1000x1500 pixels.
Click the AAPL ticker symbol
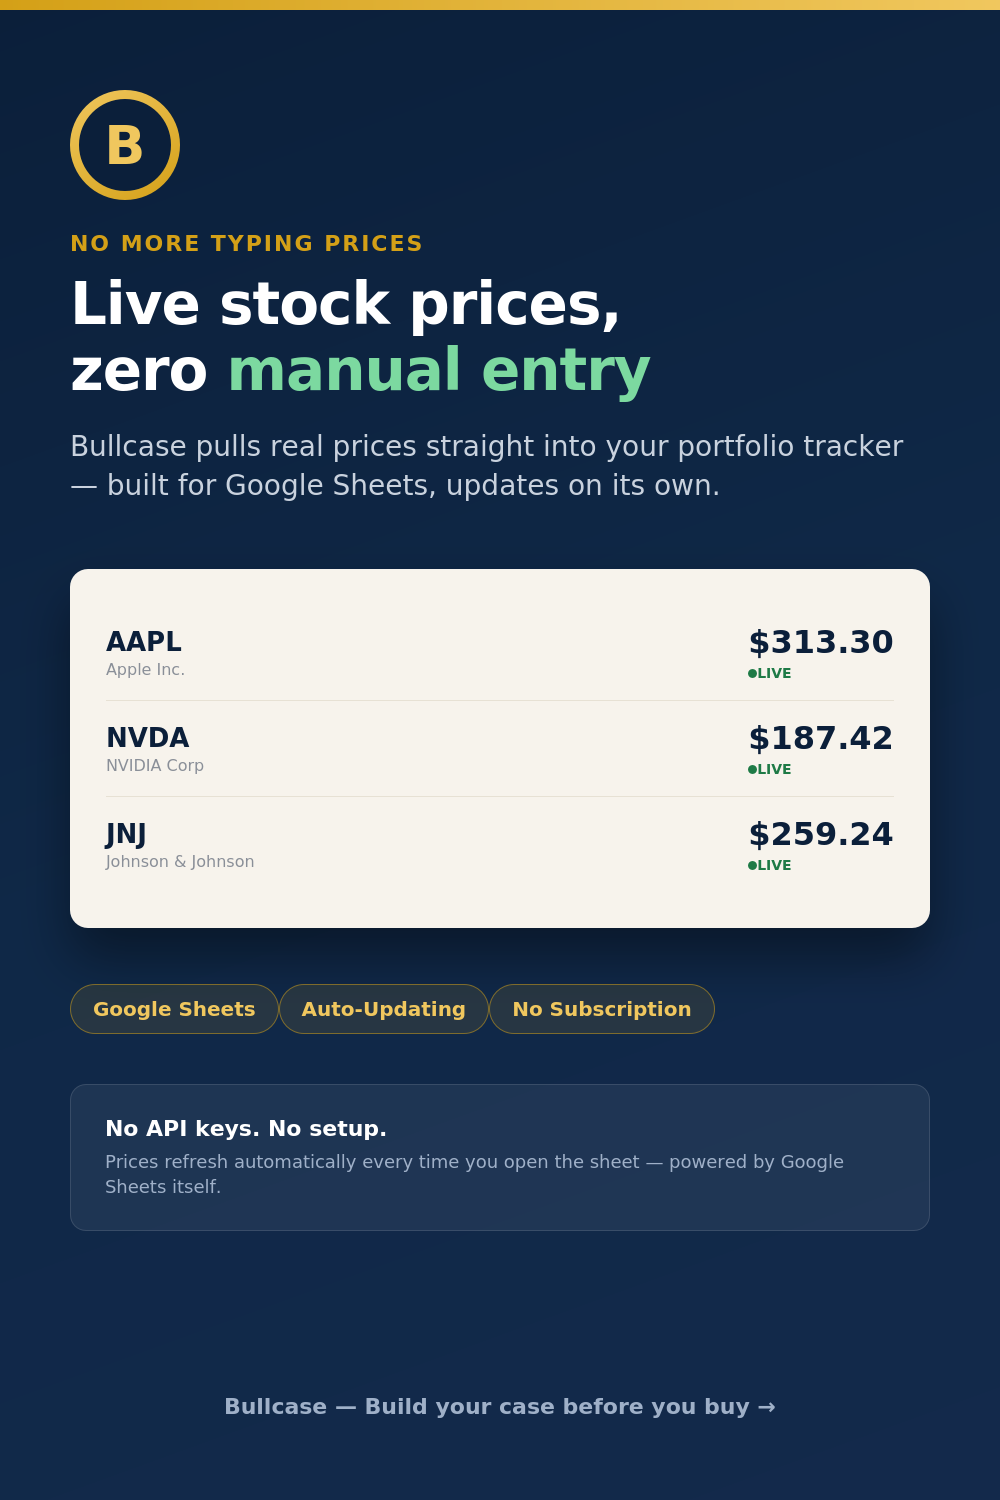pos(144,642)
